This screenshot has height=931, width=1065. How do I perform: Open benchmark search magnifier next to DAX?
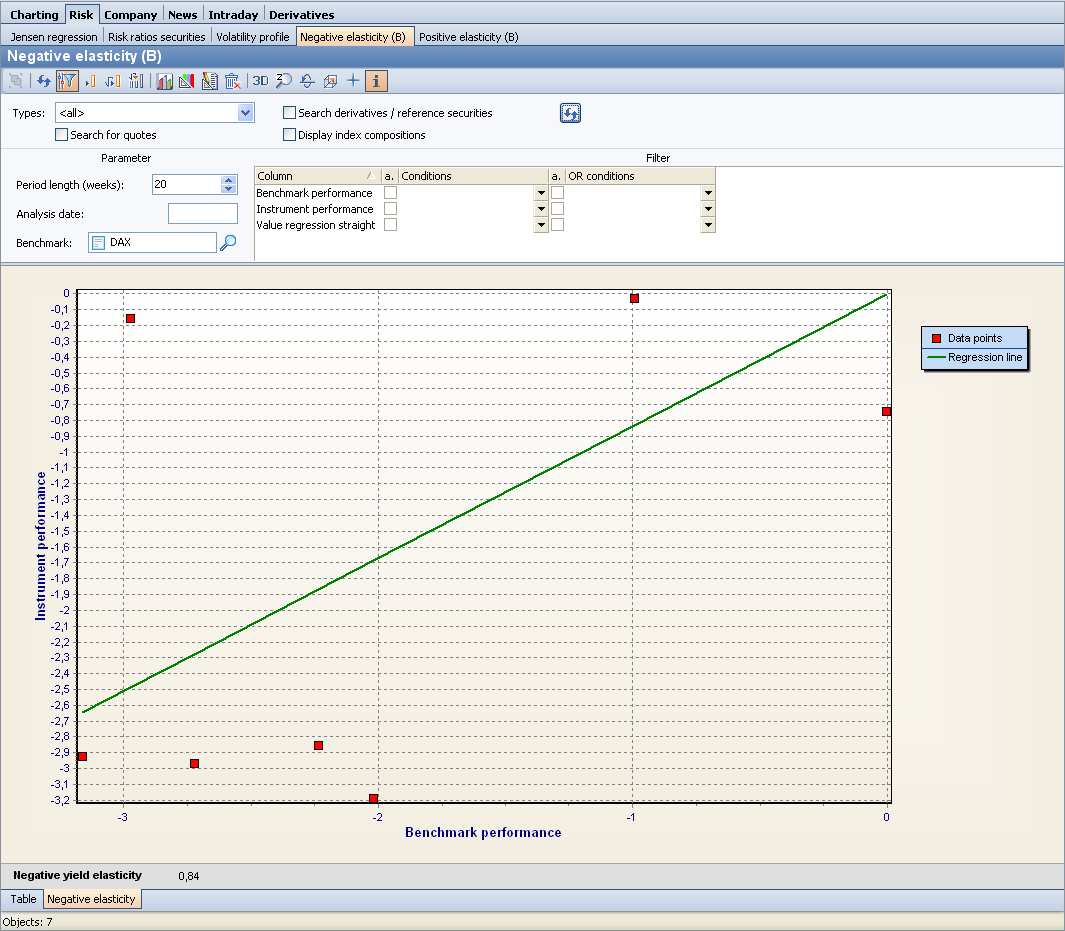[x=228, y=242]
